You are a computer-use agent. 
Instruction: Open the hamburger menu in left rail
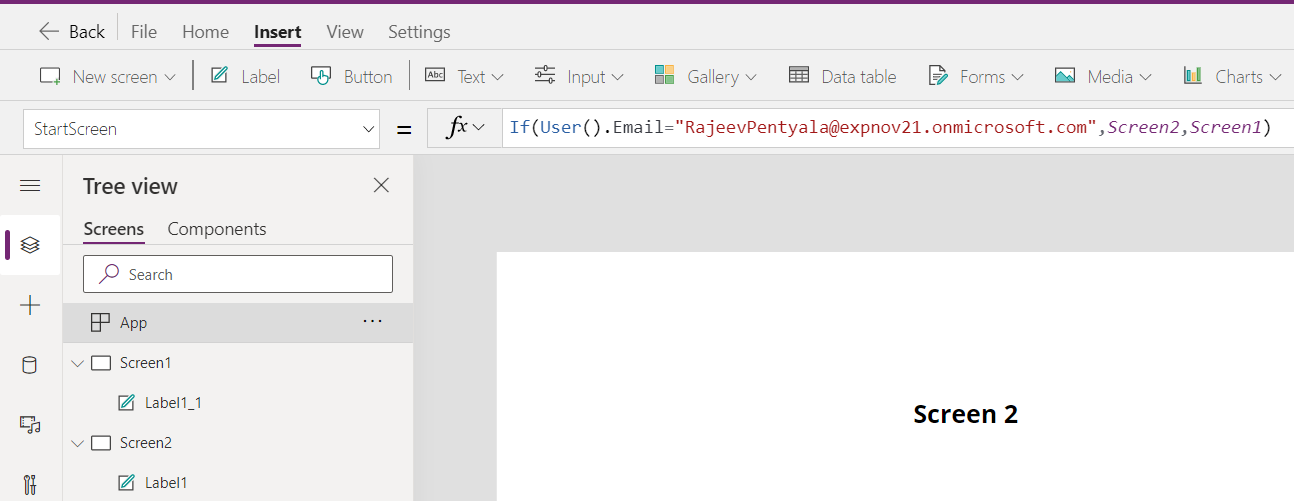click(x=30, y=186)
